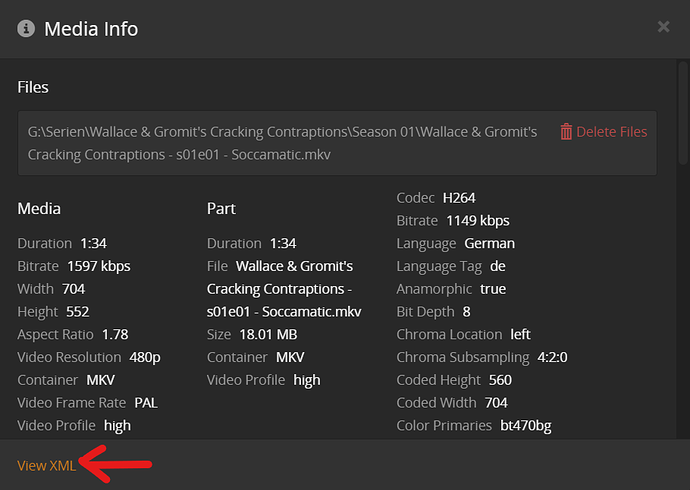690x490 pixels.
Task: Close the Media Info dialog
Action: [663, 27]
